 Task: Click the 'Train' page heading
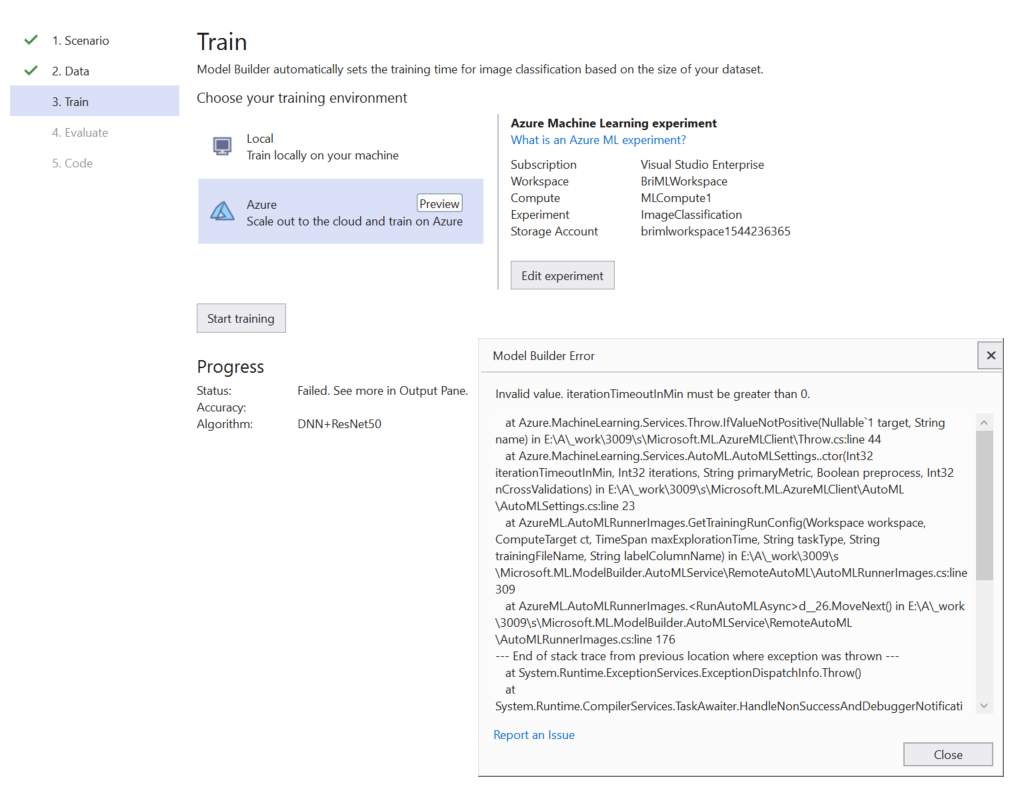[222, 42]
